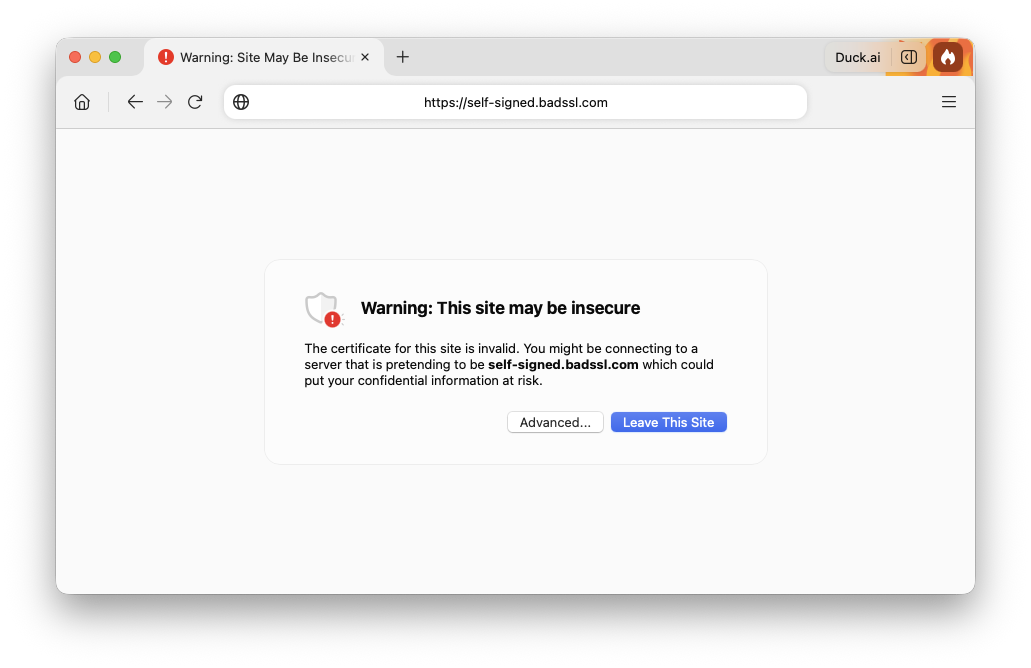Go to the home page icon

(x=82, y=102)
